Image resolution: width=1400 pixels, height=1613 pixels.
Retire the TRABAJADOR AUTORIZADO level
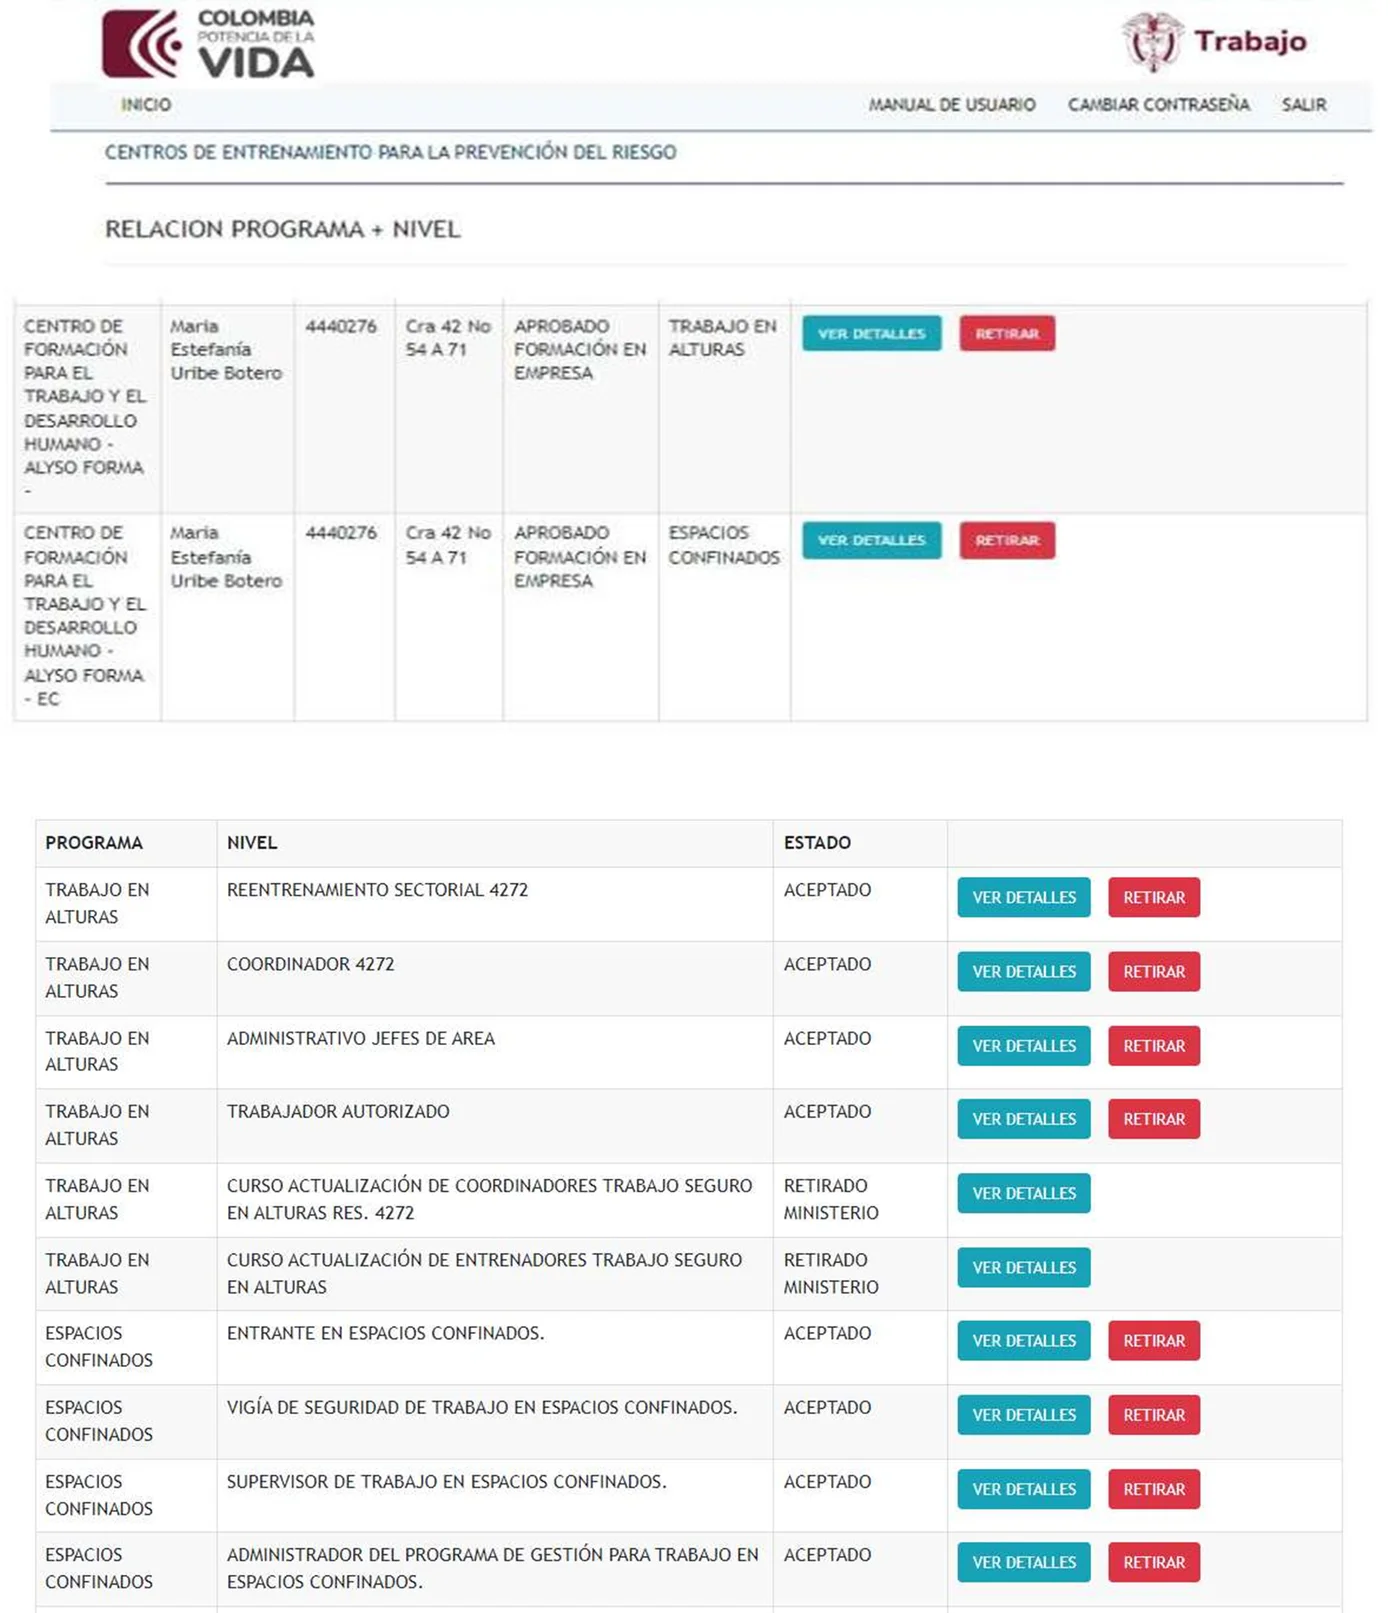(1154, 1119)
